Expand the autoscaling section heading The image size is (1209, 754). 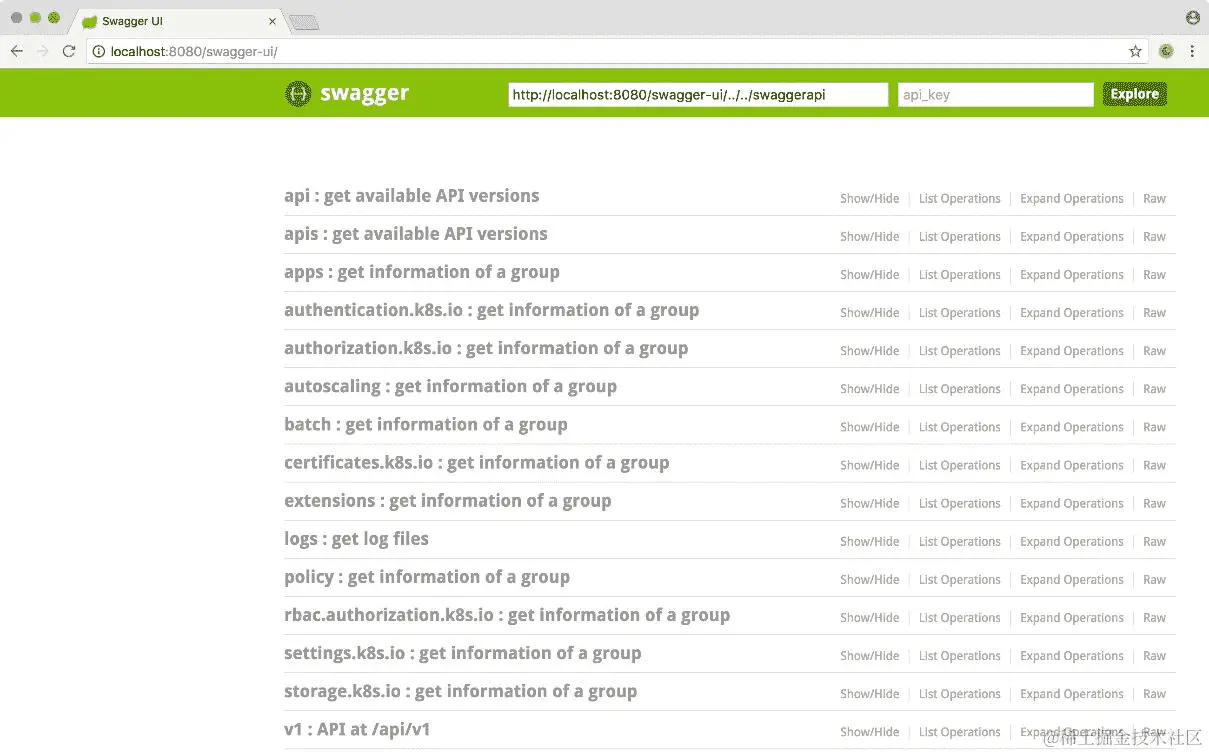(450, 386)
